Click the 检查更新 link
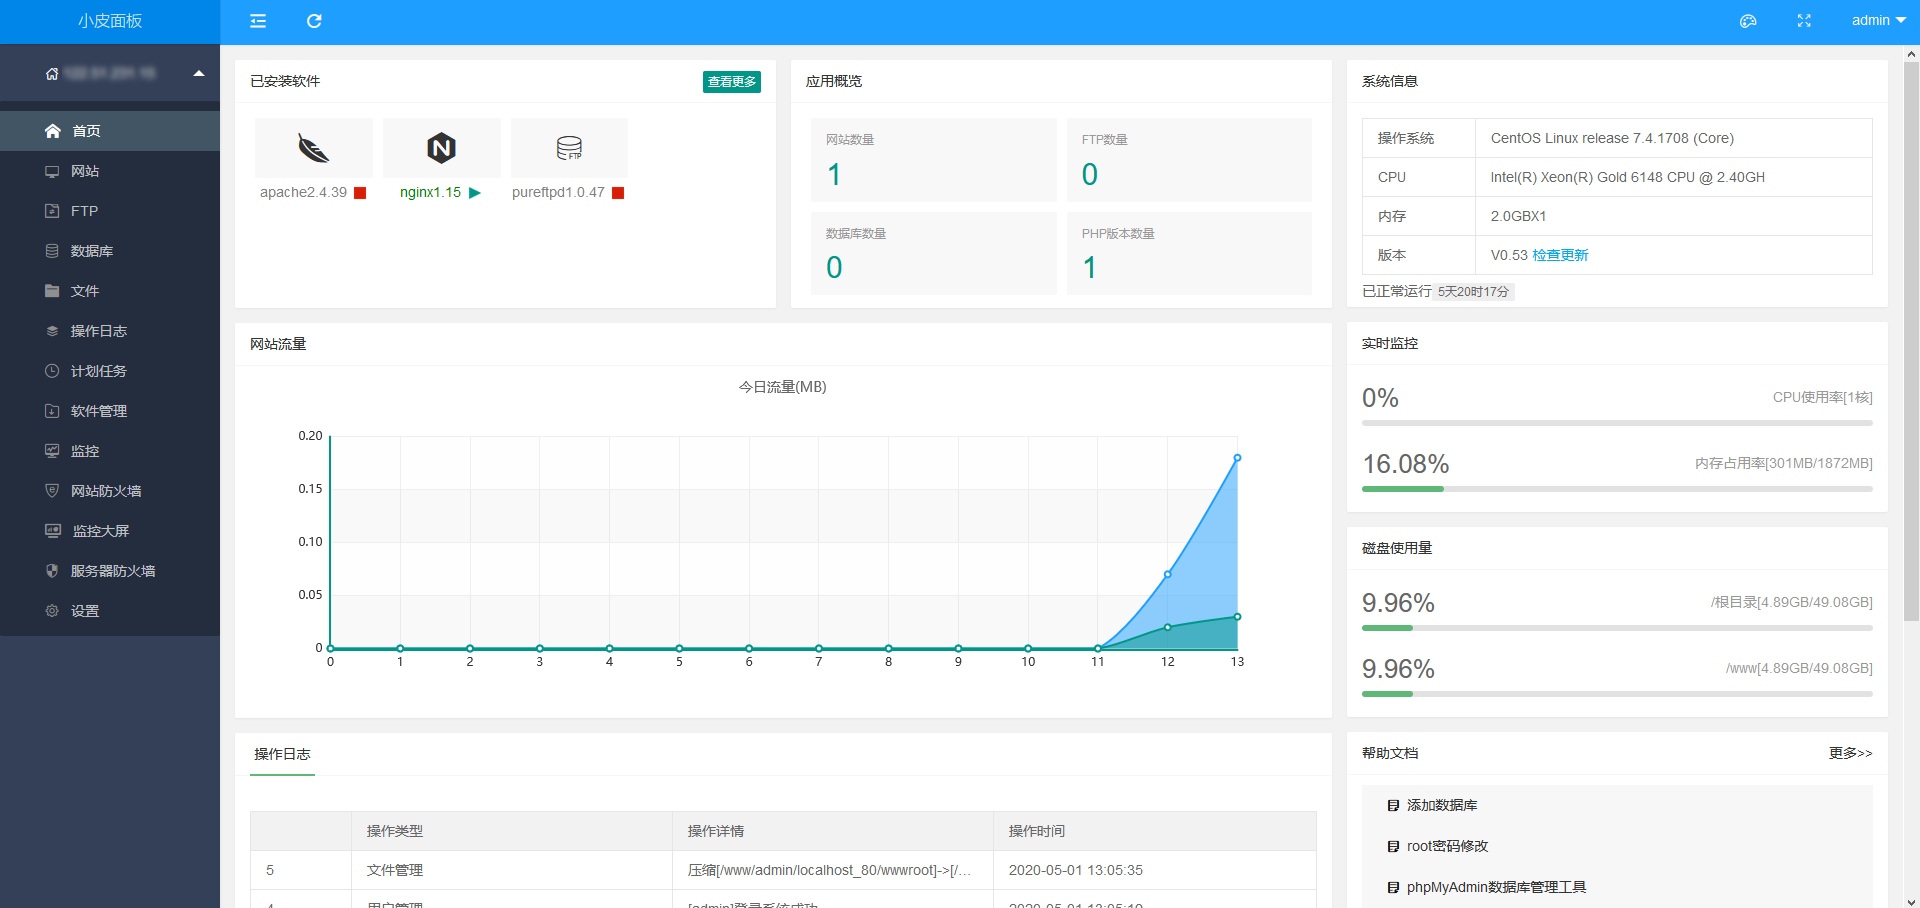This screenshot has width=1920, height=908. click(1560, 255)
